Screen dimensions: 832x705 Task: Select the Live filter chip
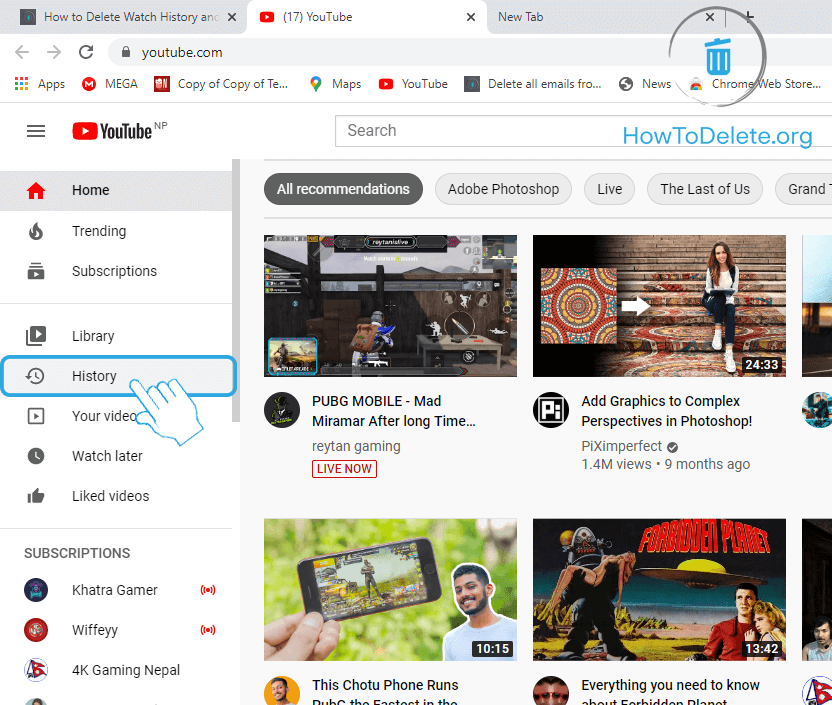click(x=609, y=189)
